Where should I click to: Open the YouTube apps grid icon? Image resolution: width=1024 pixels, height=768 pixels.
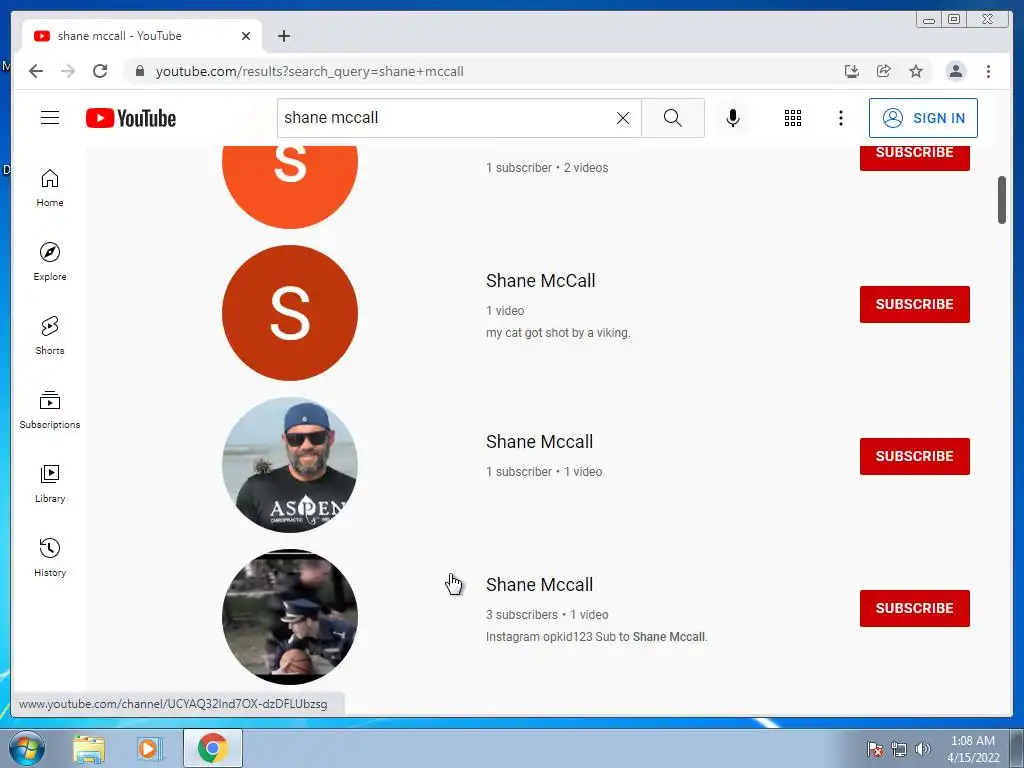[x=793, y=118]
